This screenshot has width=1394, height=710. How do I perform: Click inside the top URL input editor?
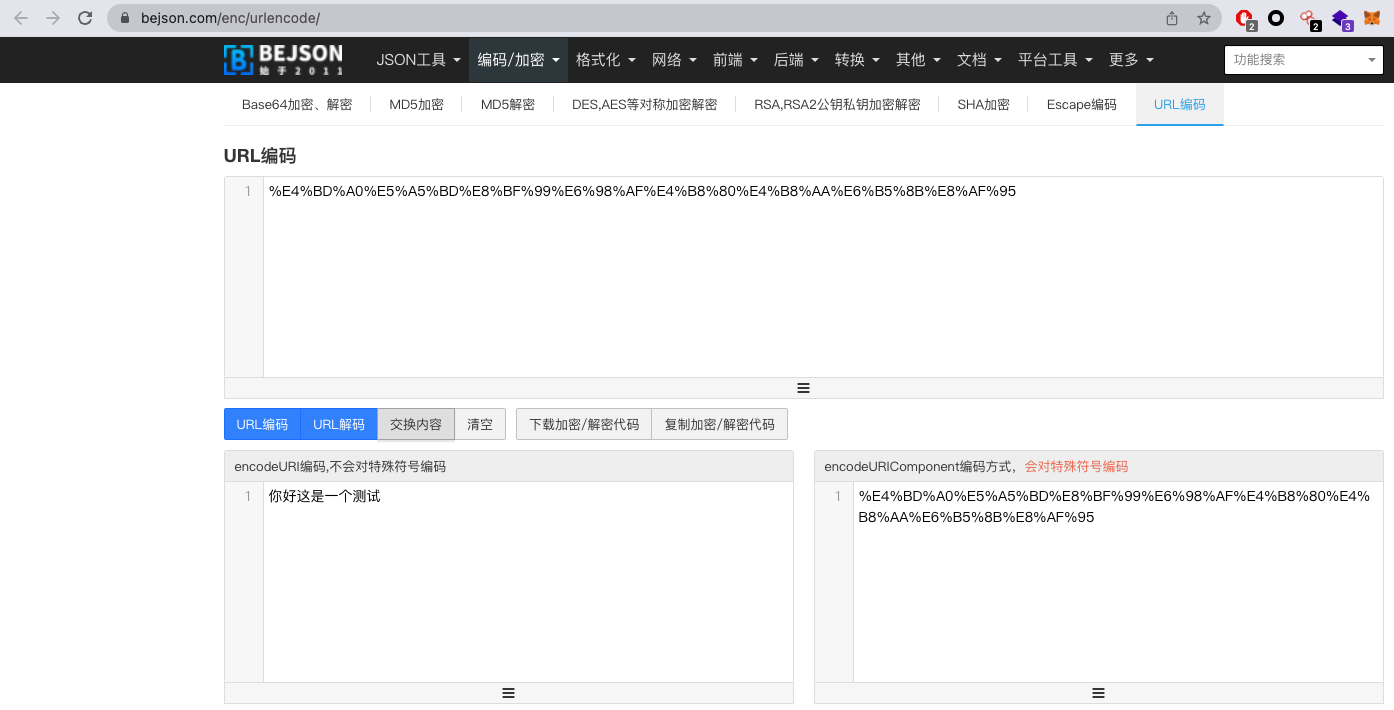[x=823, y=277]
